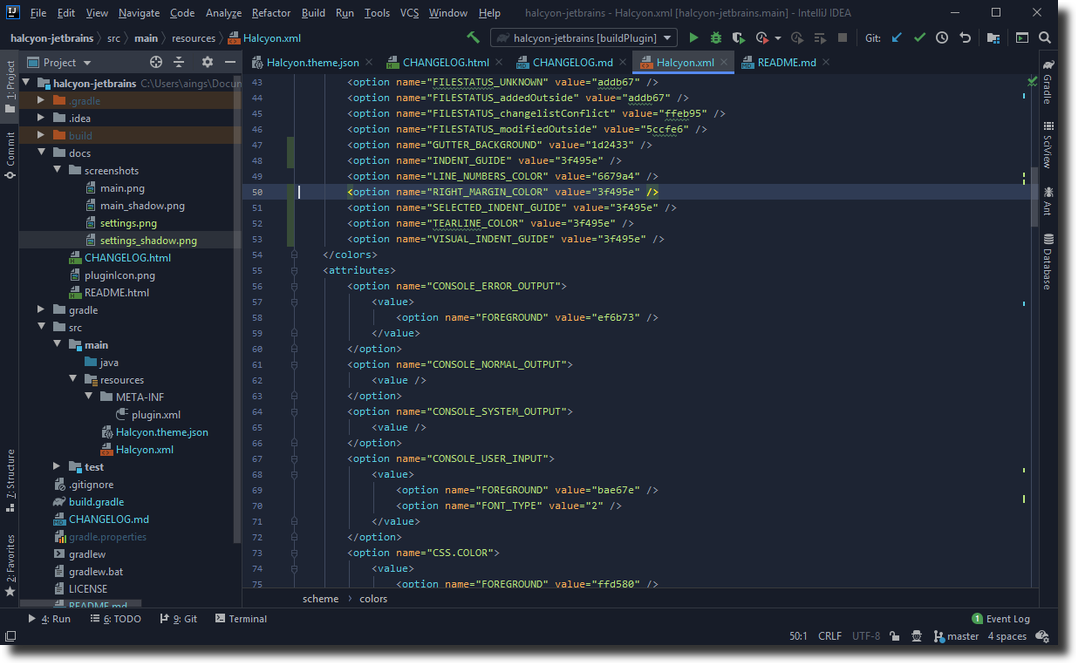Collapse all with Project panel collapse icon

coord(179,62)
